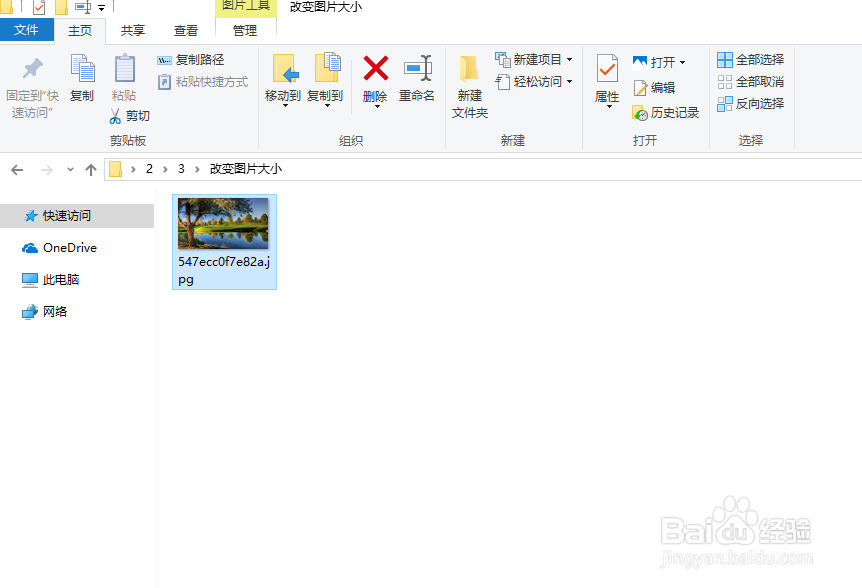The height and width of the screenshot is (588, 862).
Task: Expand dropdown arrow beside 打开
Action: coord(682,63)
